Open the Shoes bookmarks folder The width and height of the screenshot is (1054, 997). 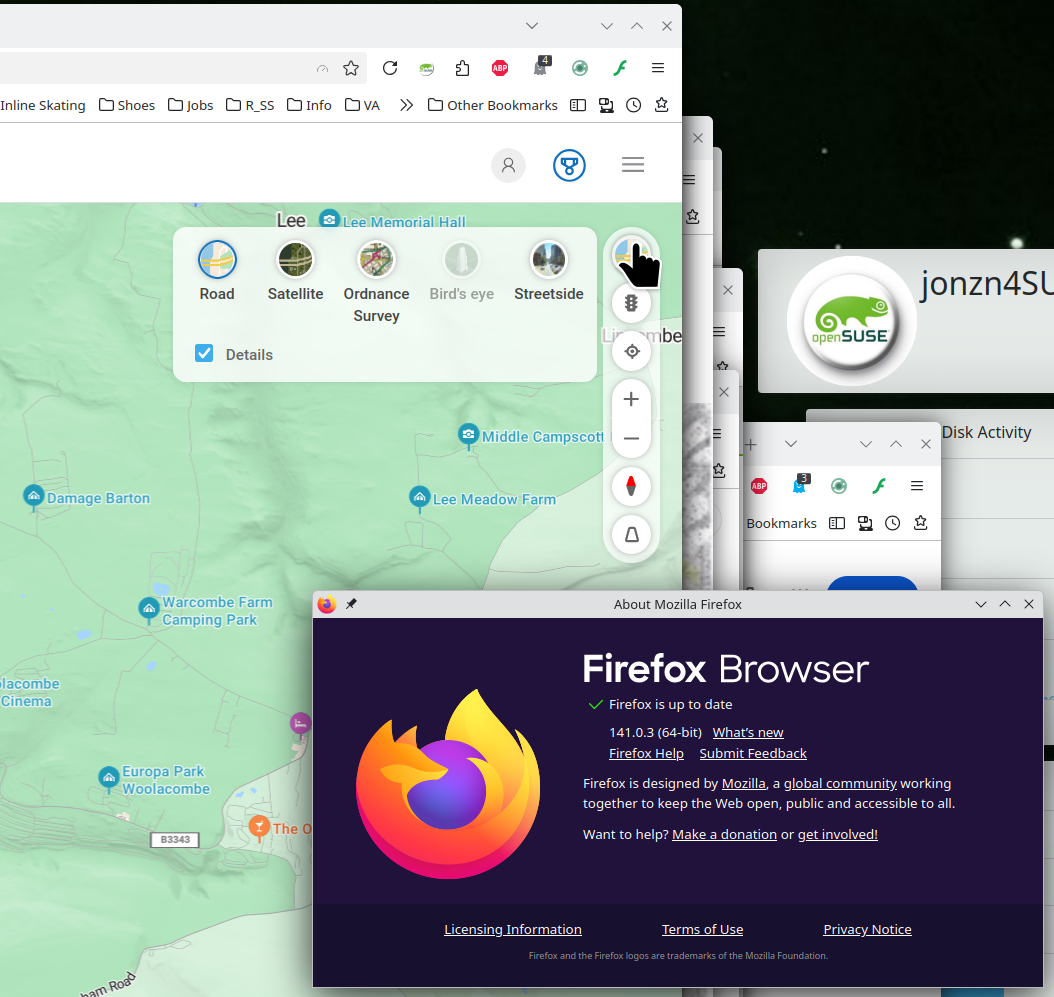coord(127,105)
